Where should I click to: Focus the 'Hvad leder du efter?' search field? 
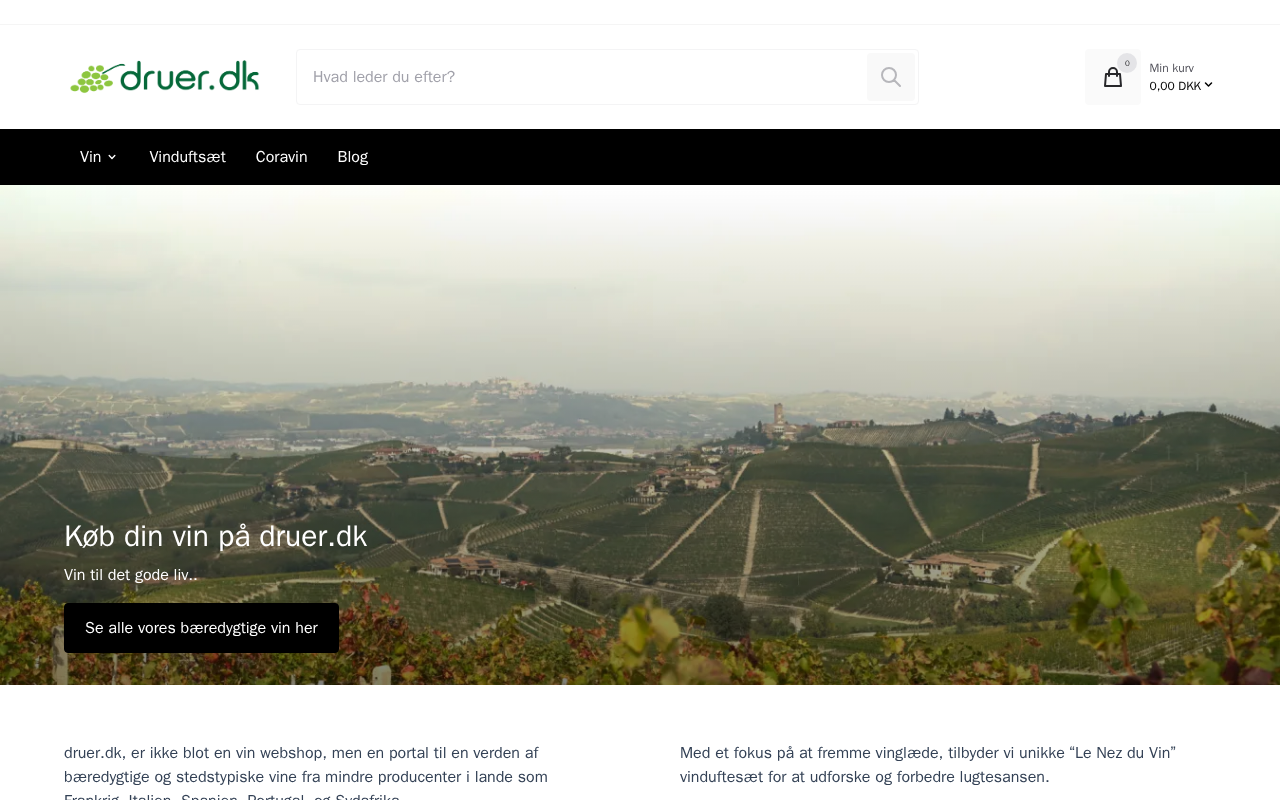(582, 77)
